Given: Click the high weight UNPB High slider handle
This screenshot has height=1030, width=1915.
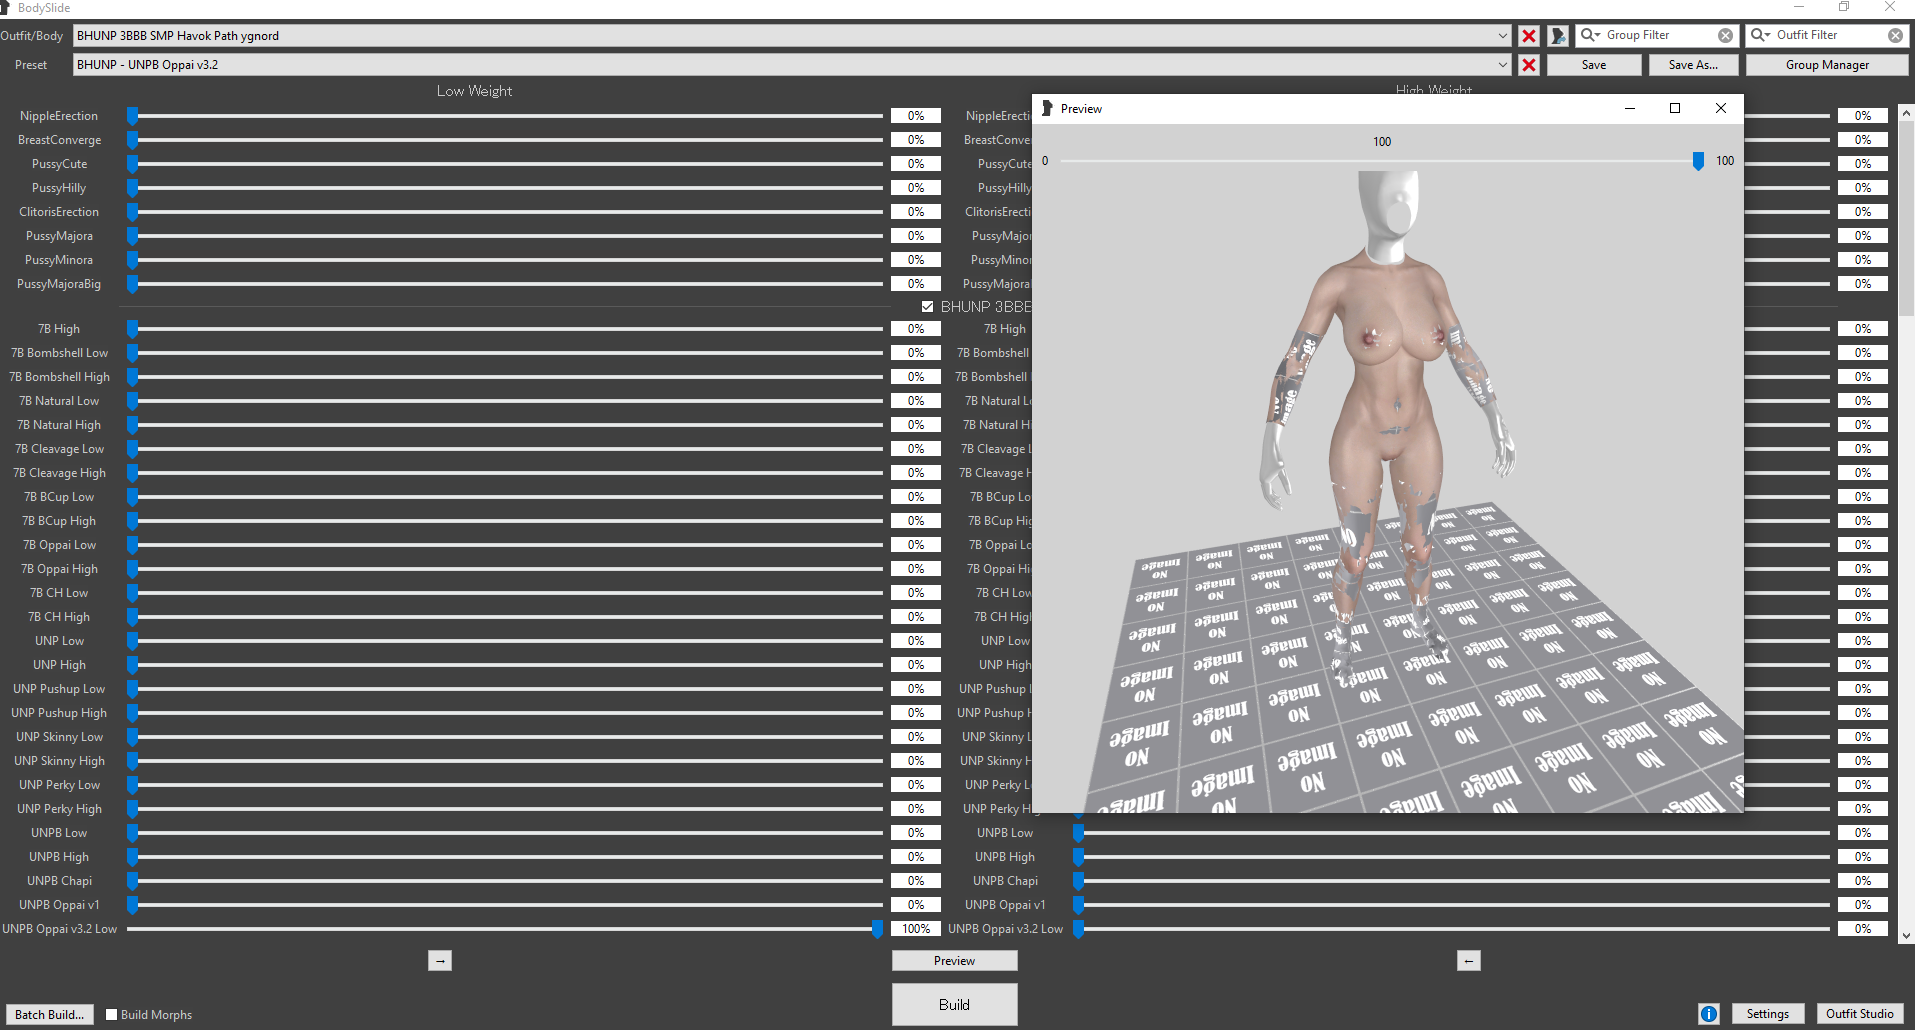Looking at the screenshot, I should 1078,857.
